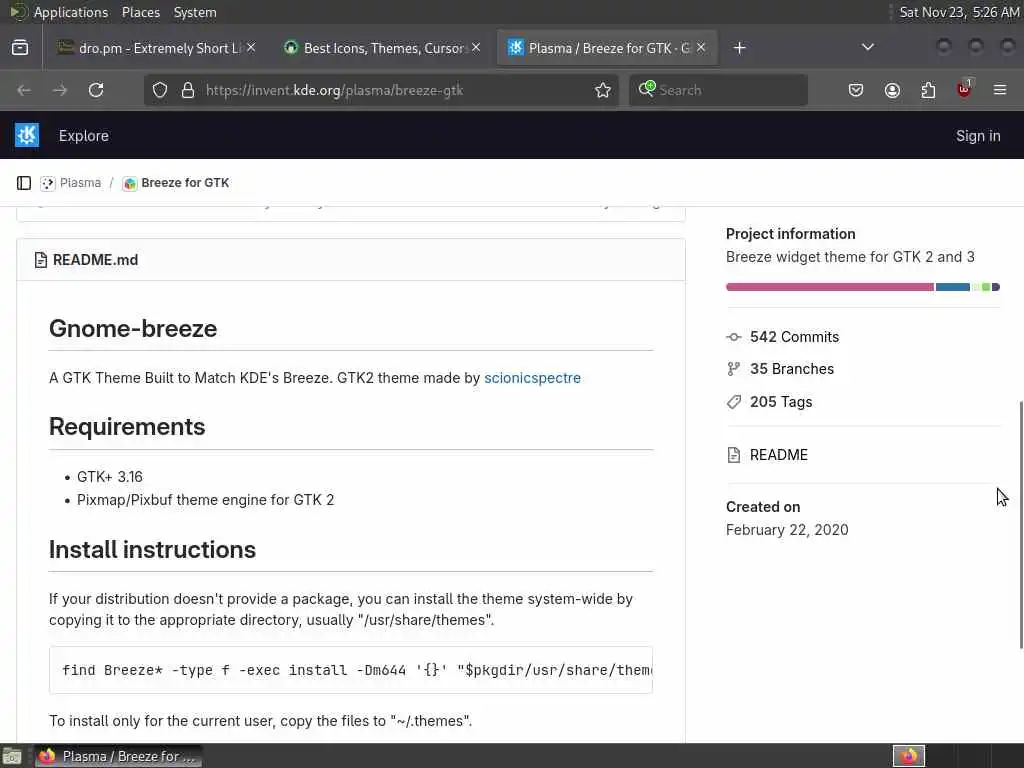This screenshot has height=768, width=1024.
Task: Close the Plasma / Breeze for GTK tab
Action: point(701,48)
